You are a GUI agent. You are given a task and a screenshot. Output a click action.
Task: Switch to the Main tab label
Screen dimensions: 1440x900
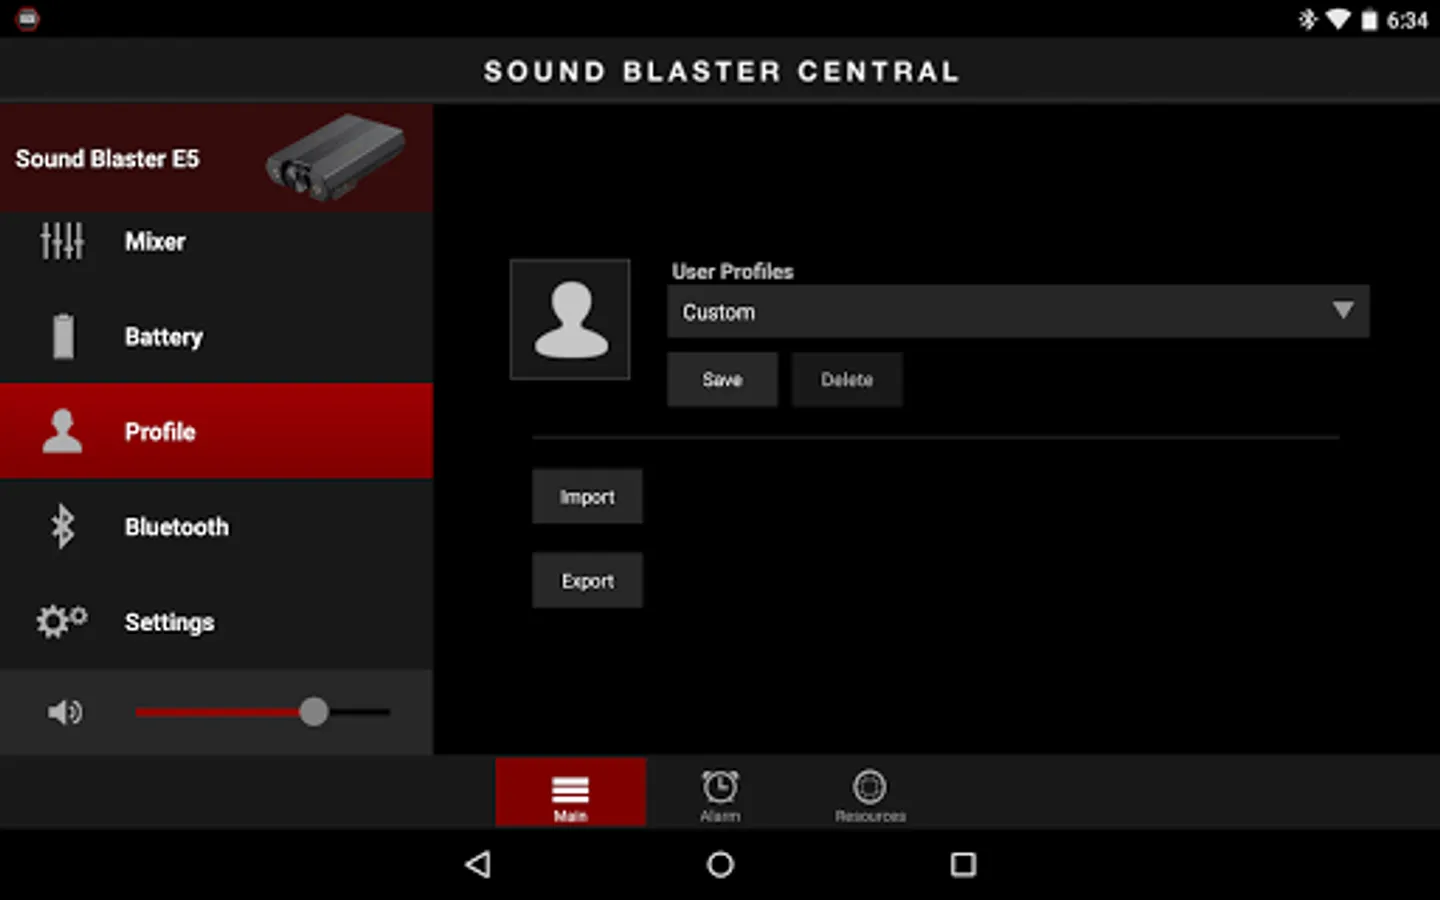[x=570, y=816]
